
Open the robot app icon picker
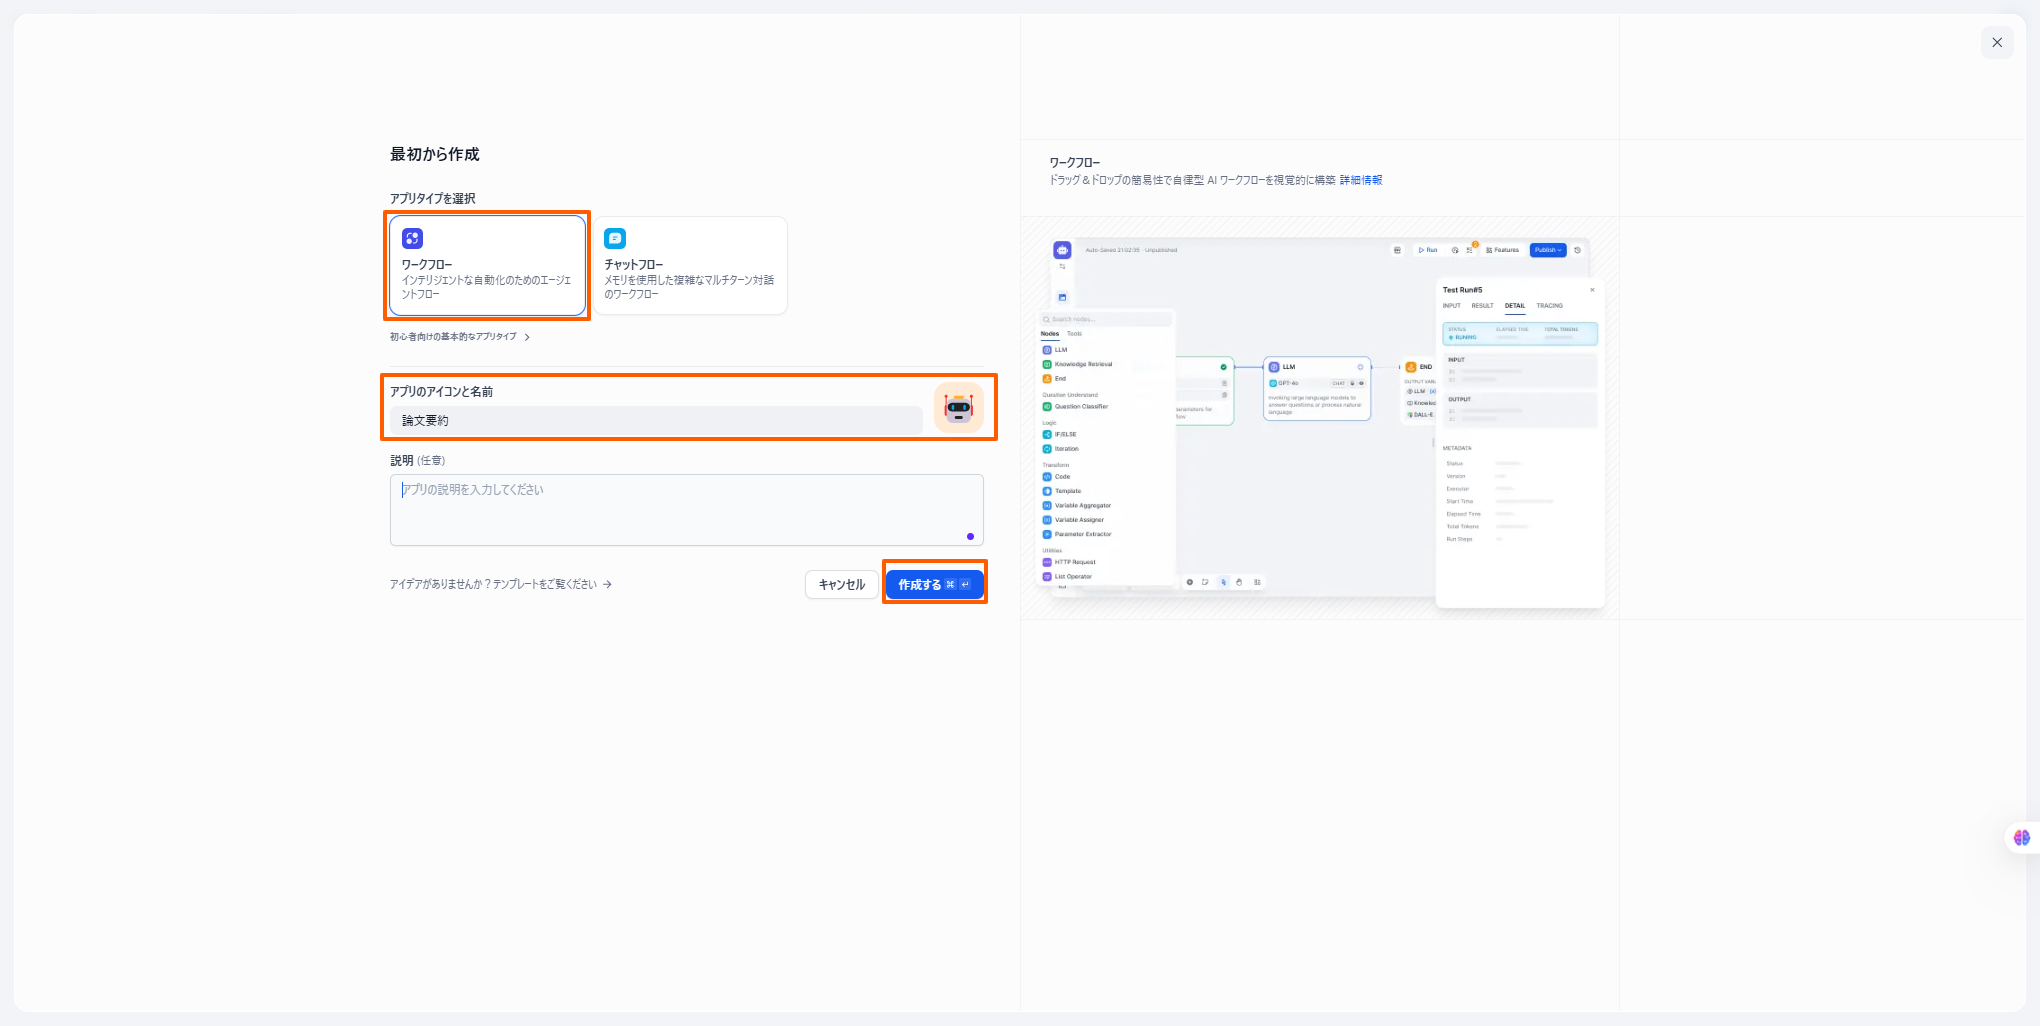click(x=958, y=407)
